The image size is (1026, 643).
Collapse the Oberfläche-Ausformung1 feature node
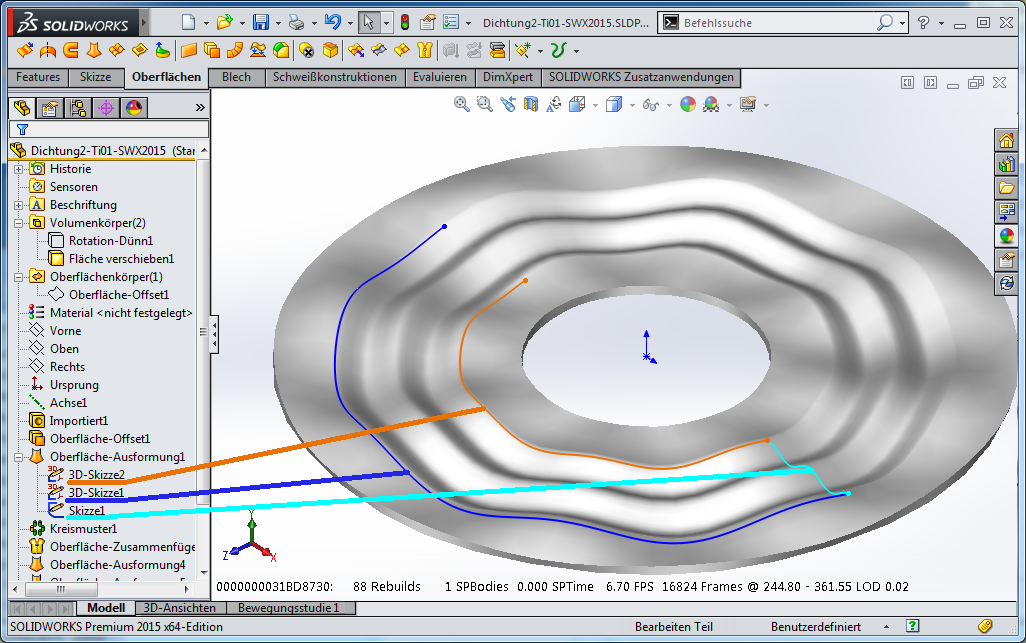tap(19, 457)
